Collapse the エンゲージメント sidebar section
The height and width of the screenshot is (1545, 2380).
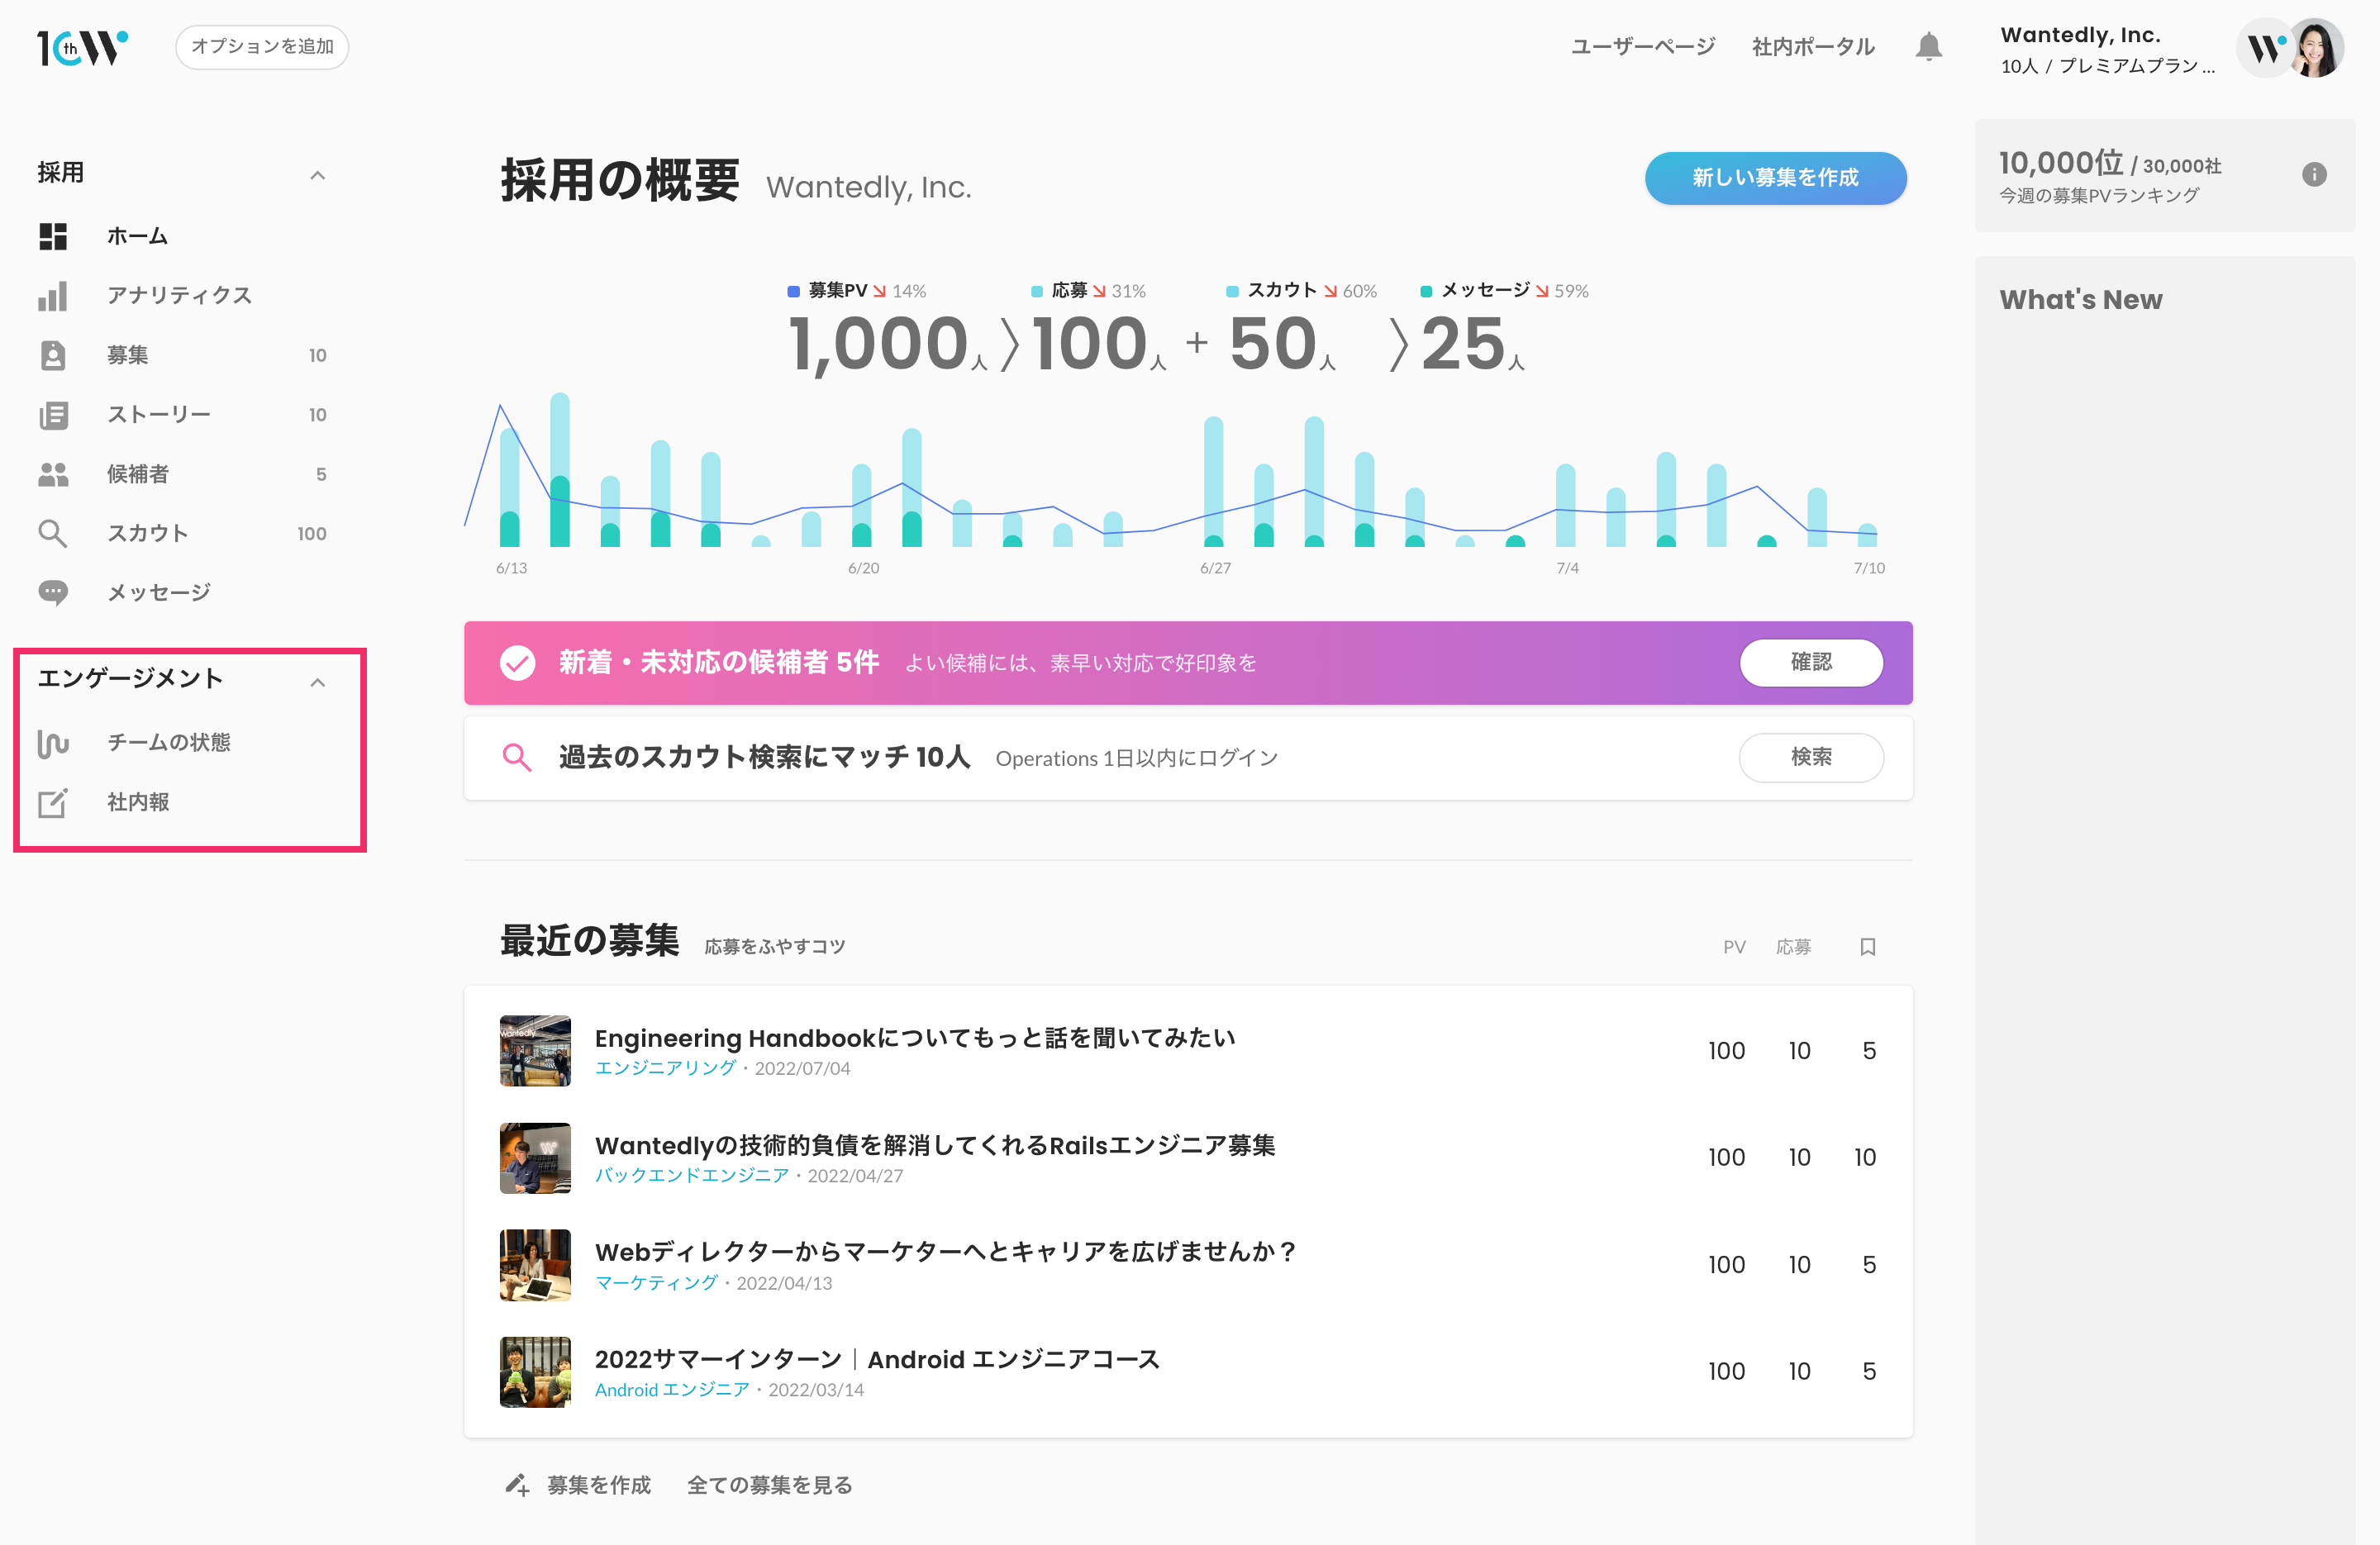tap(318, 682)
